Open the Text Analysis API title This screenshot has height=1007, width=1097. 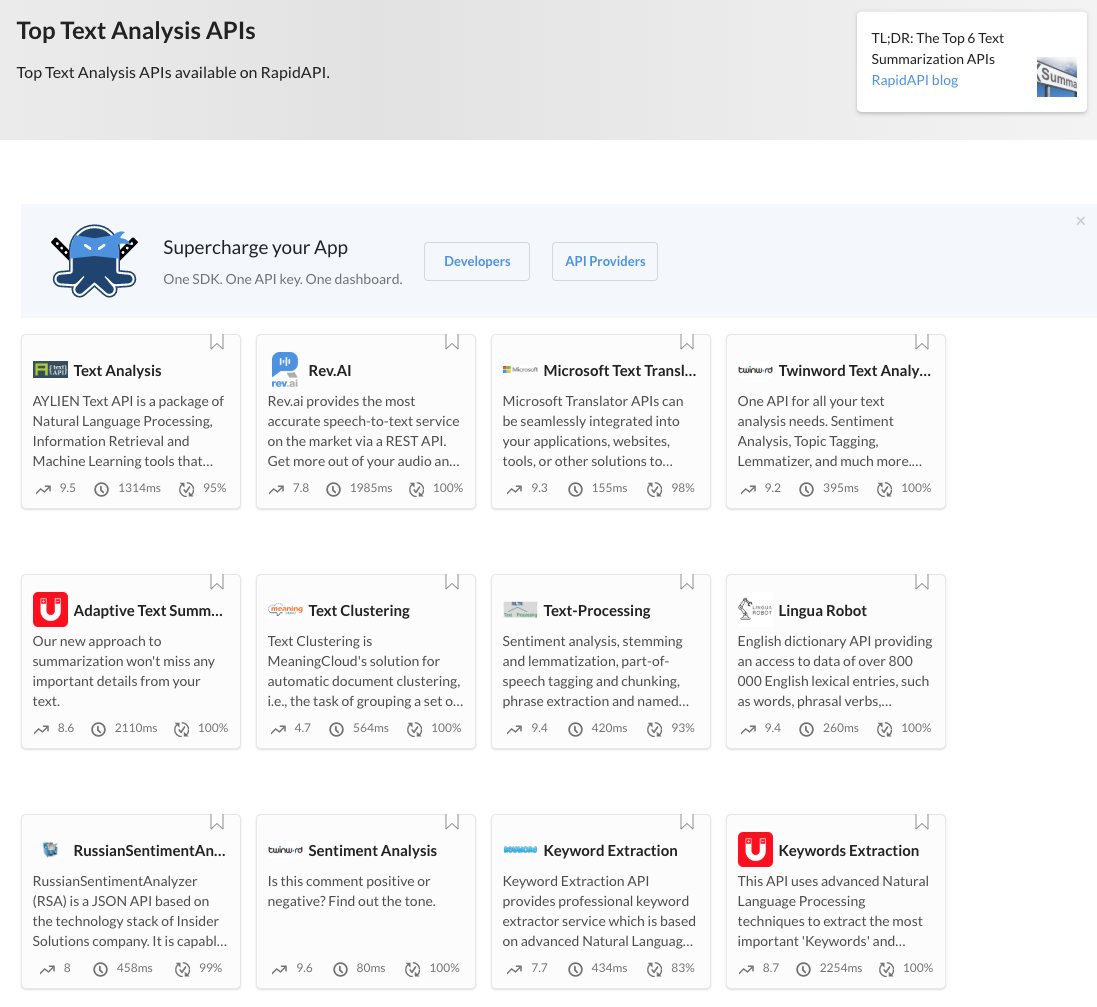(118, 370)
